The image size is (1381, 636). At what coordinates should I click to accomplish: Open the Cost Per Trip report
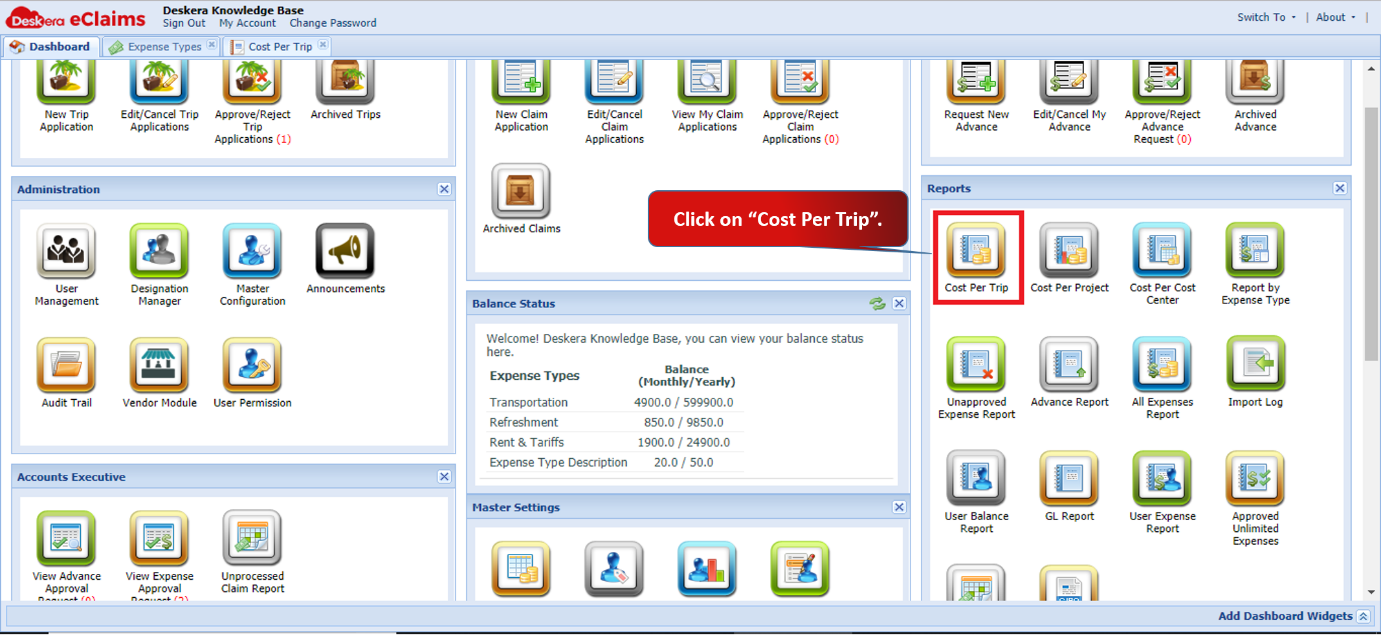click(976, 250)
